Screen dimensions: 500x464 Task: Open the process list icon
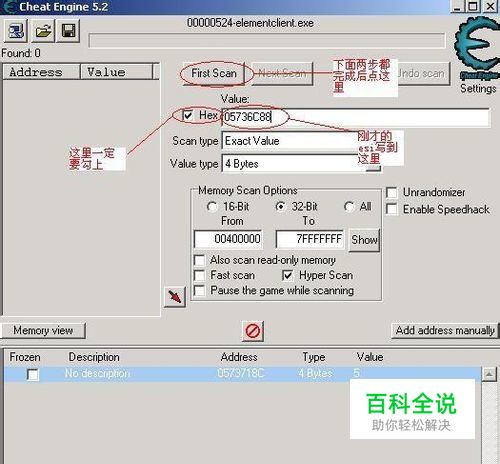tap(15, 31)
